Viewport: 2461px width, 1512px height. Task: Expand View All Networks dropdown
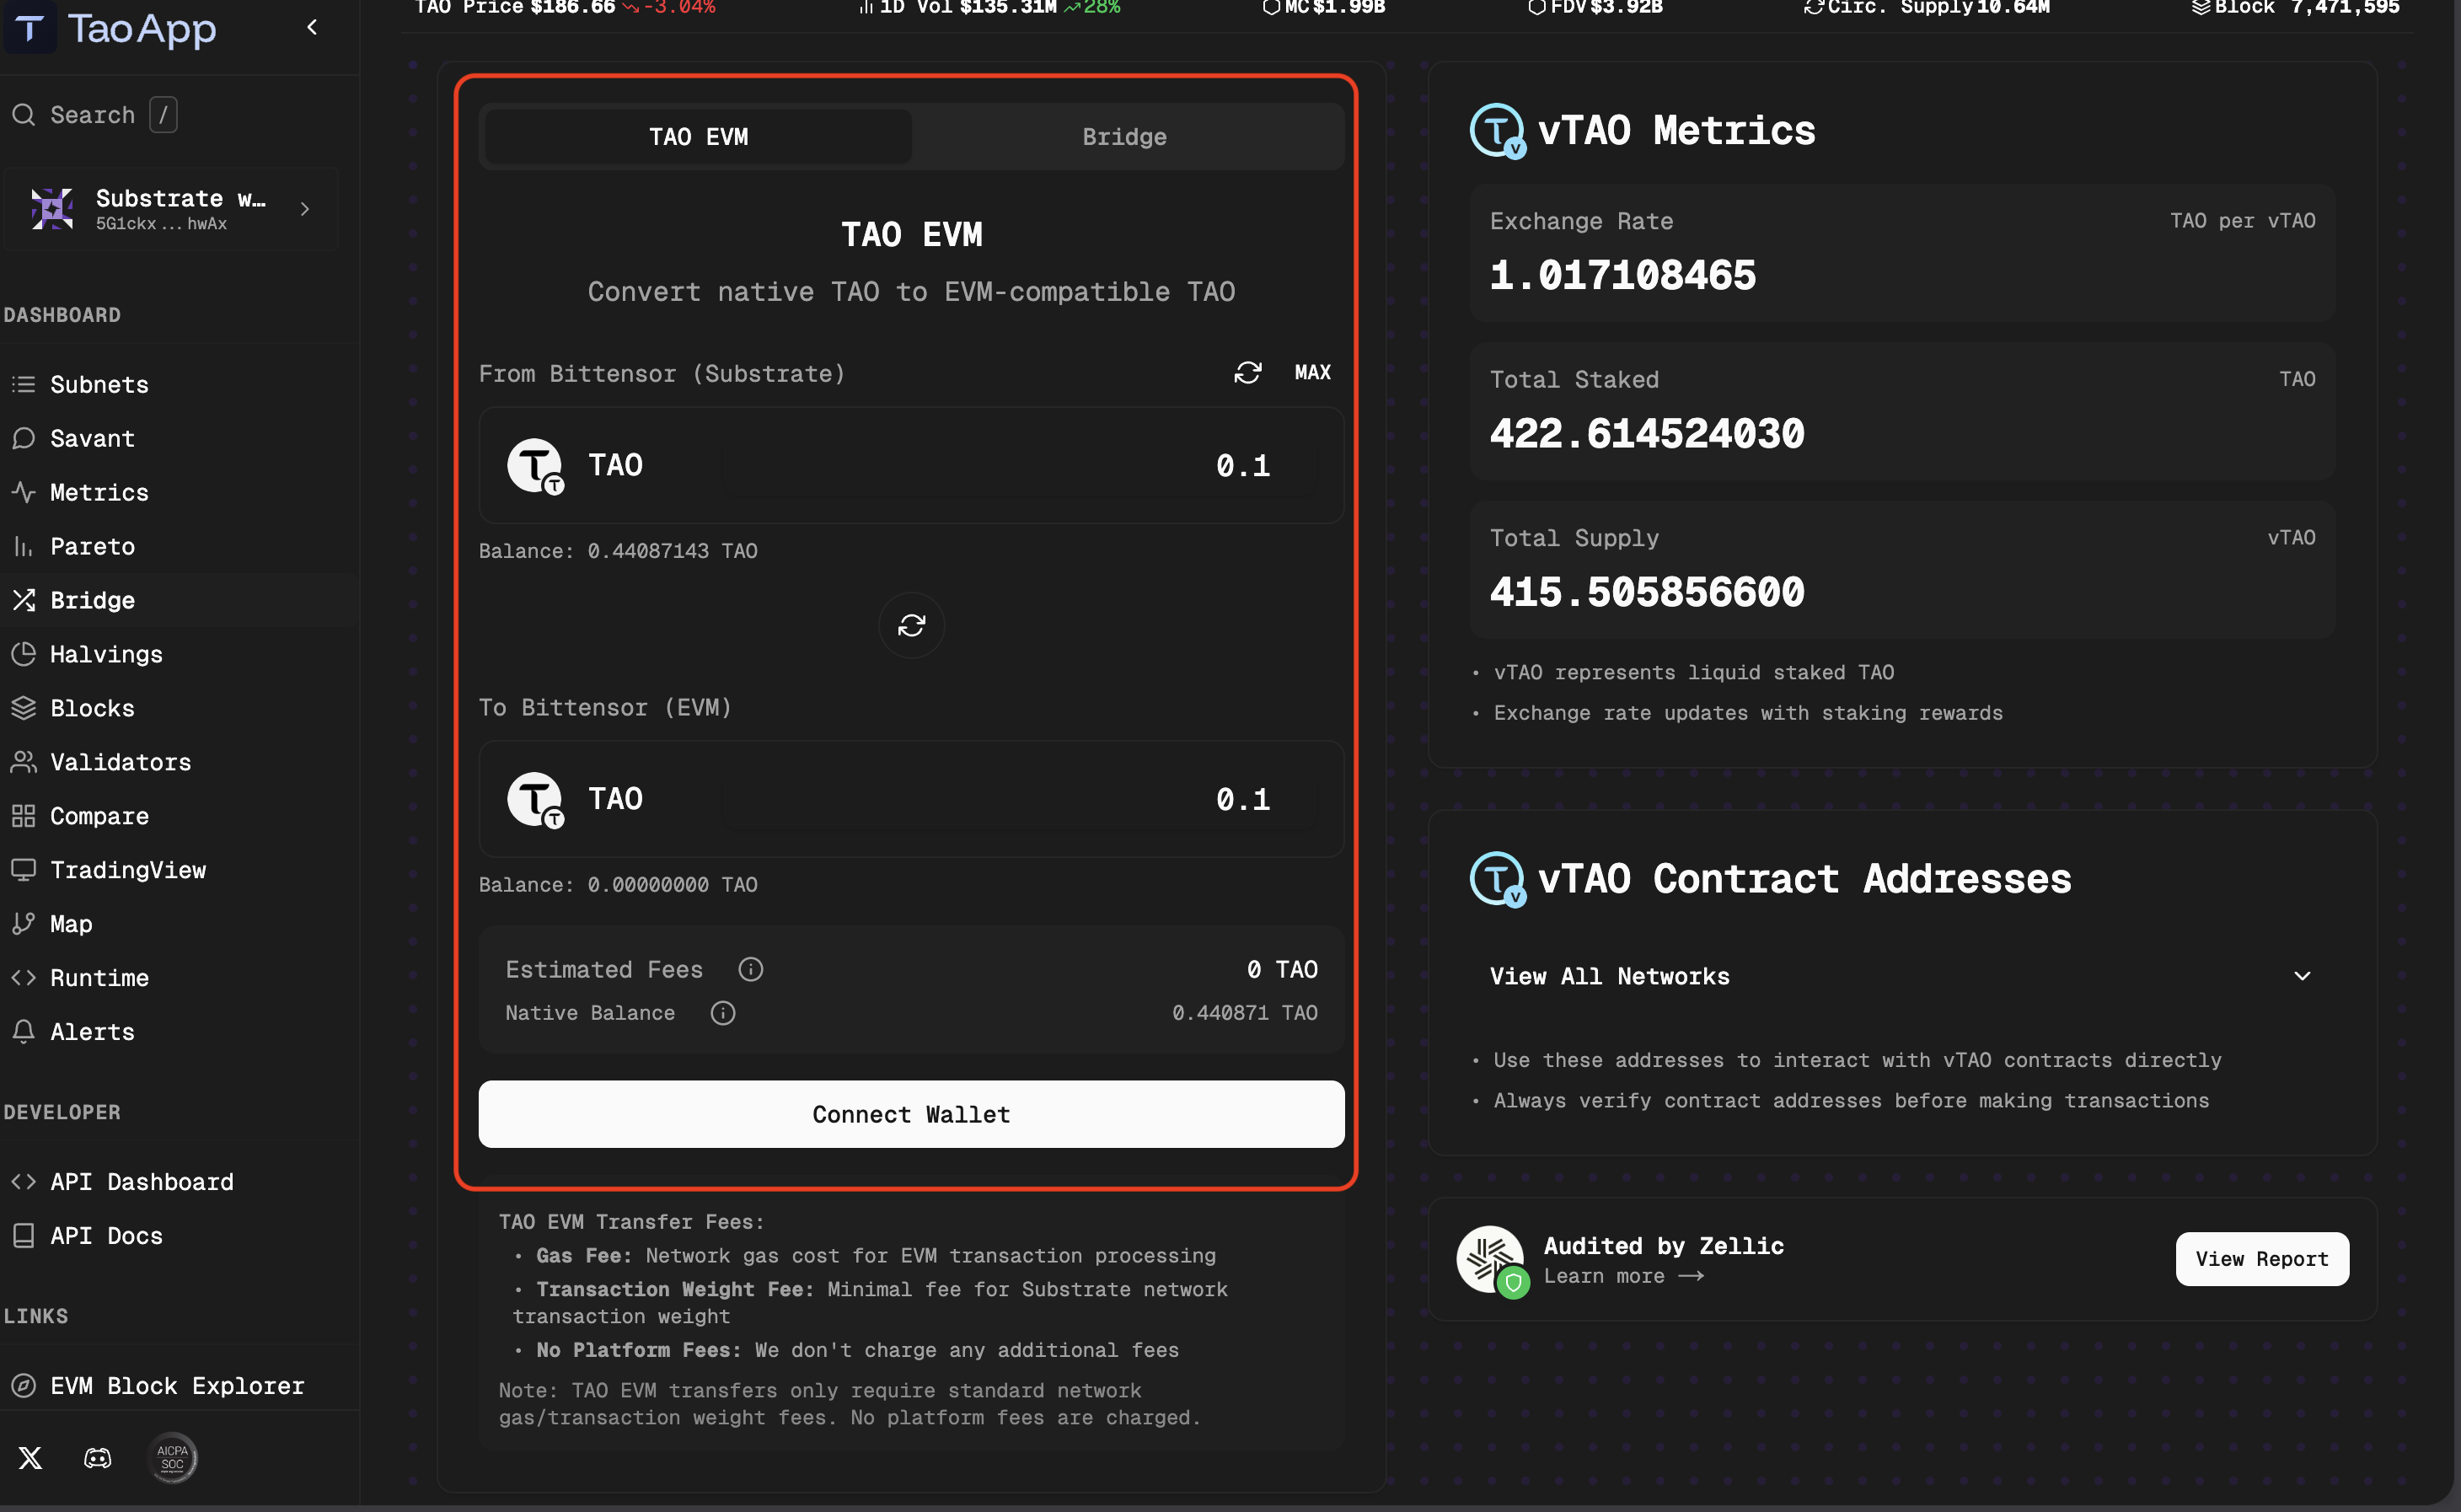point(2303,975)
